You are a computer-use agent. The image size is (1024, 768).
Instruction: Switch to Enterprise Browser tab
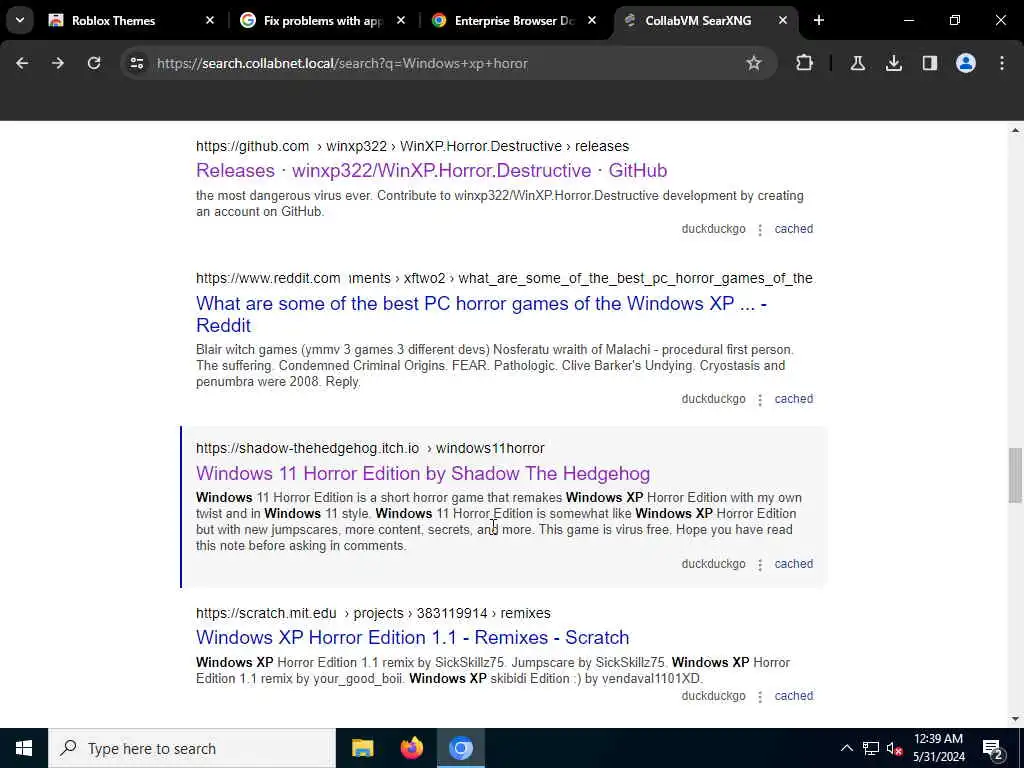pyautogui.click(x=514, y=20)
